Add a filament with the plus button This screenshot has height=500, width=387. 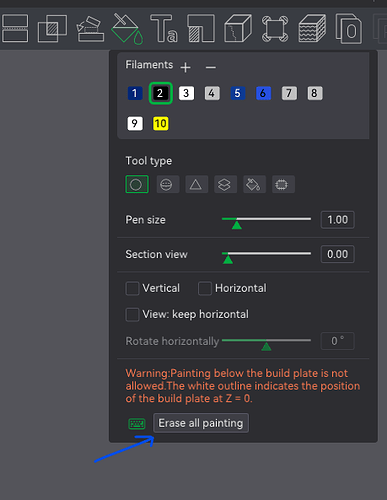(185, 67)
